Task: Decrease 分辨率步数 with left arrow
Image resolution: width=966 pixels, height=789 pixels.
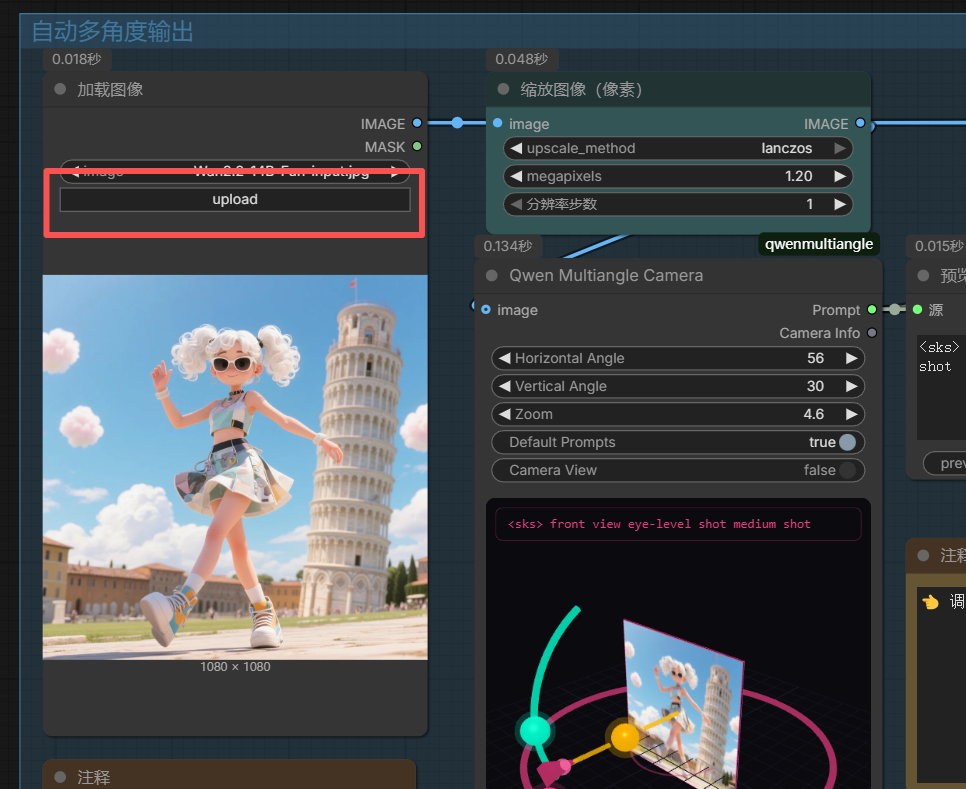Action: 516,204
